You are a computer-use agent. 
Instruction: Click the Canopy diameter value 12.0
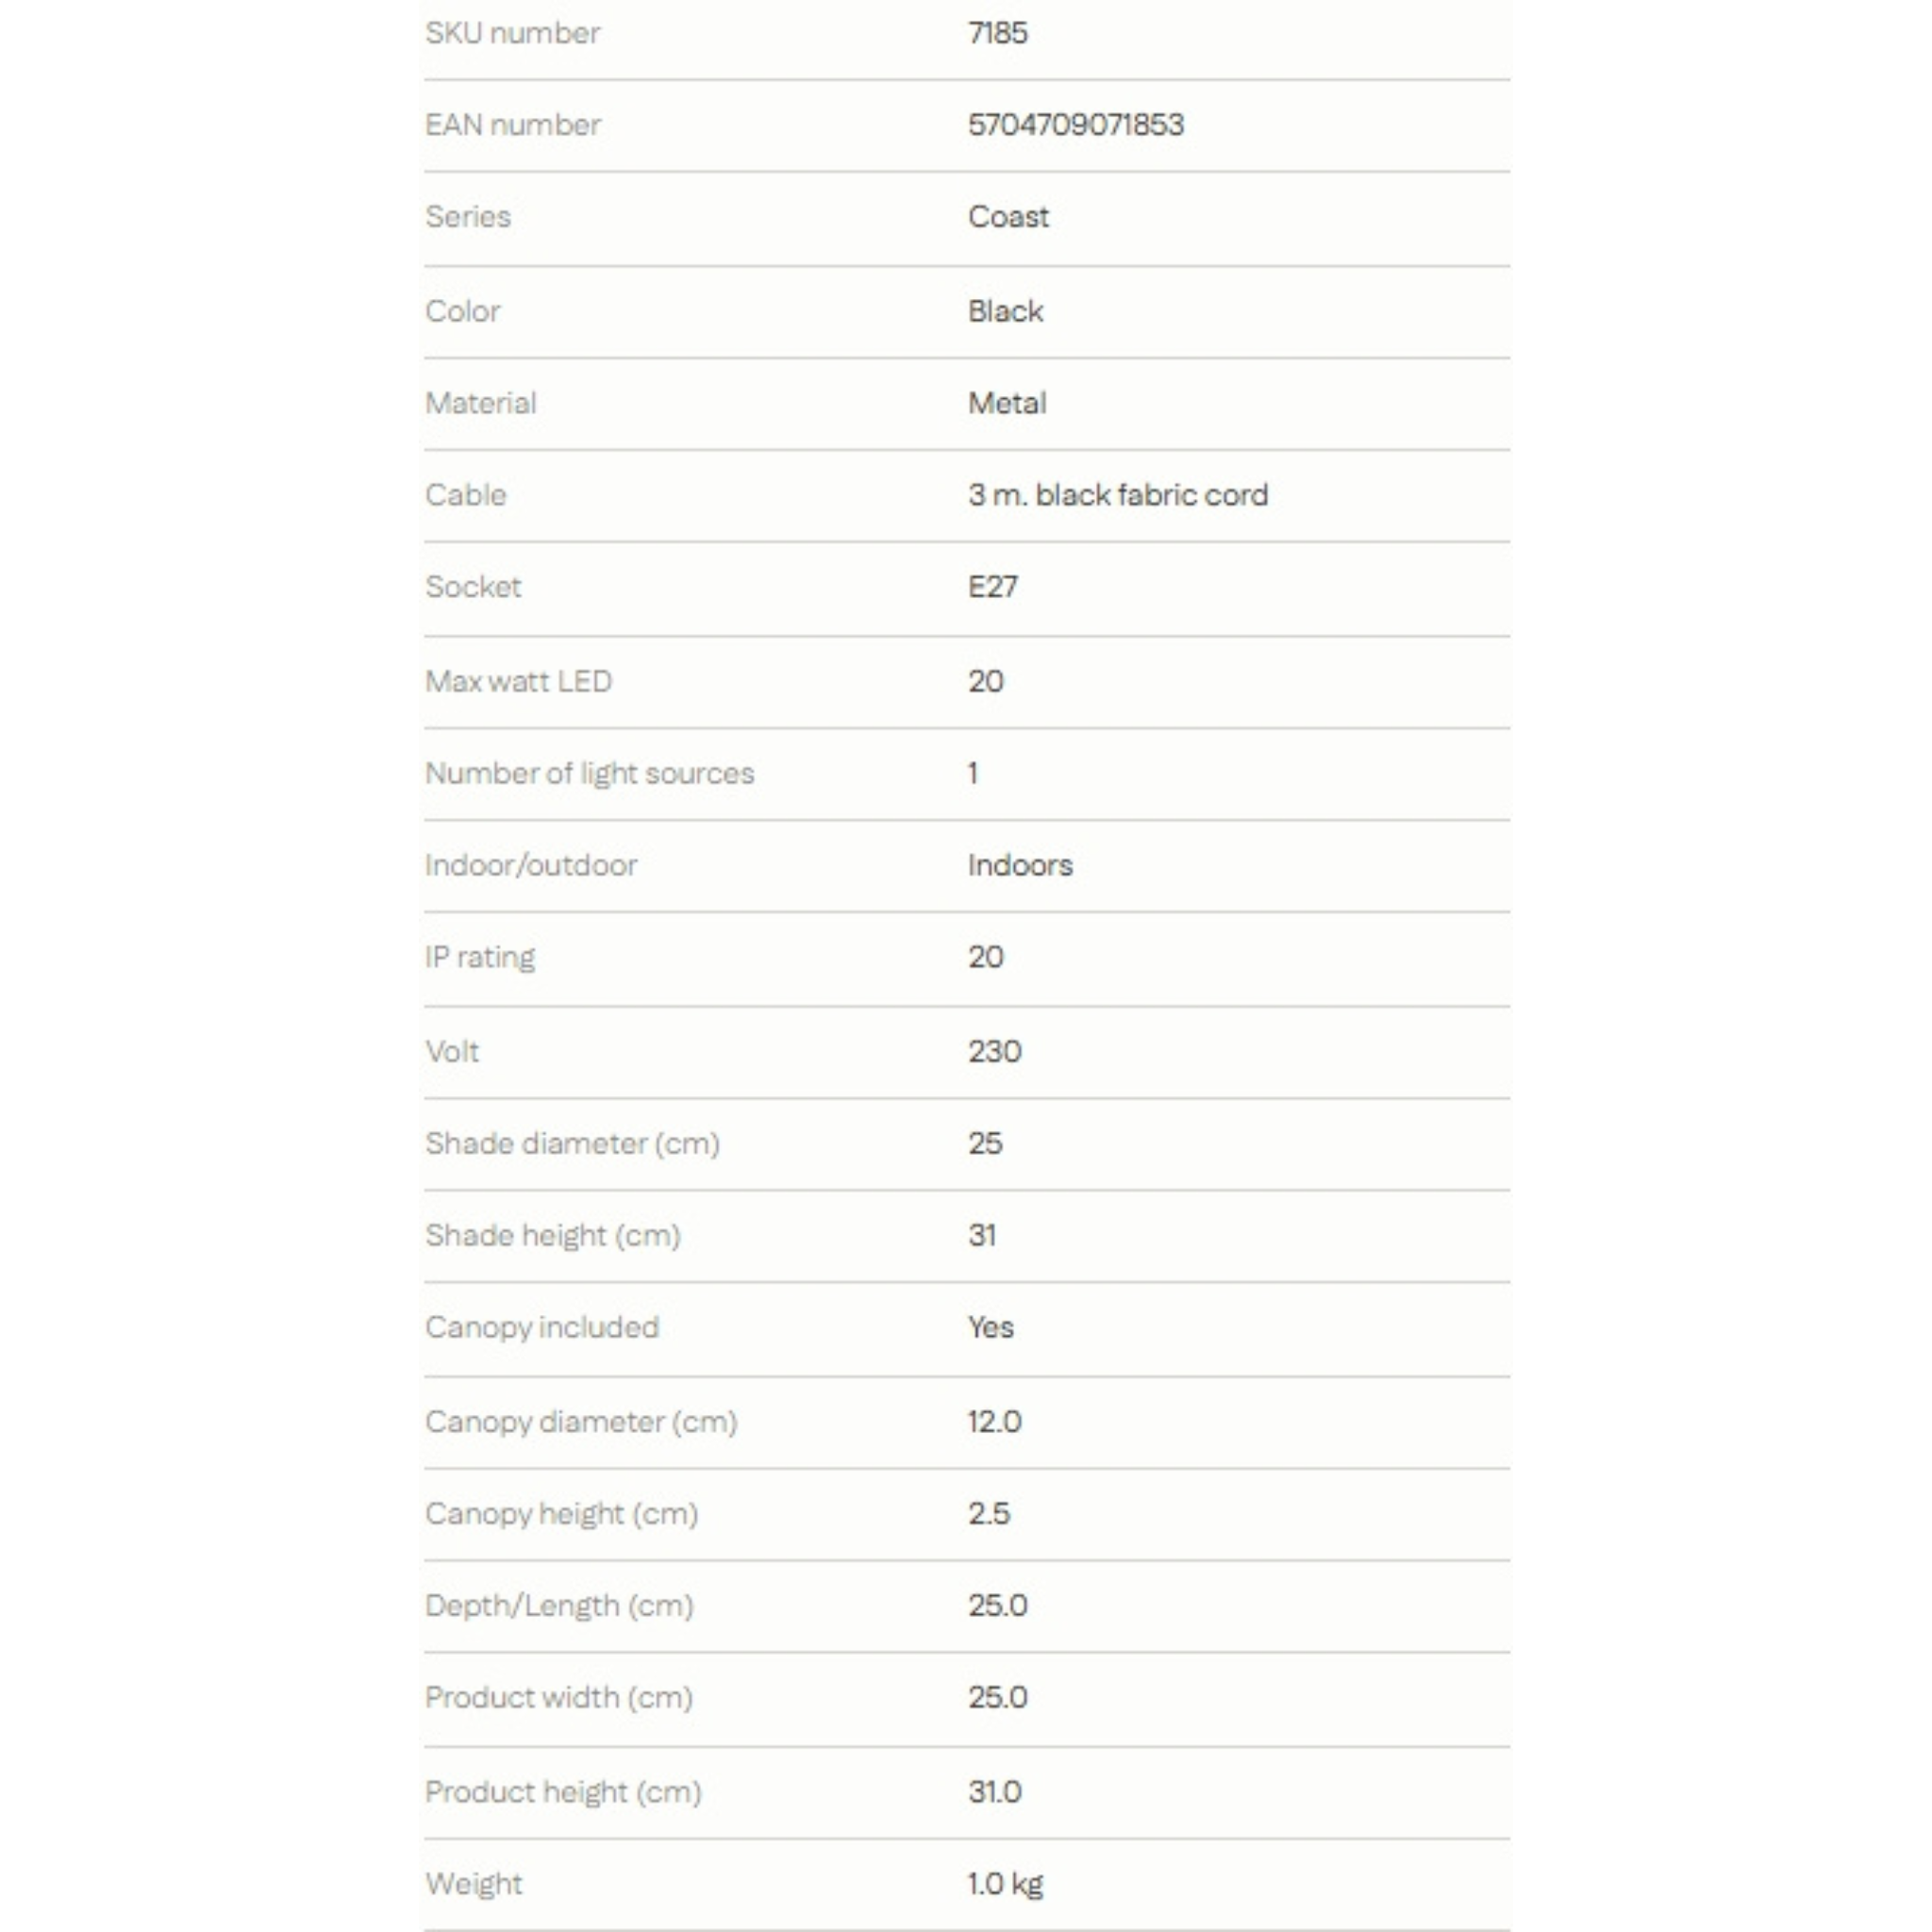coord(994,1421)
